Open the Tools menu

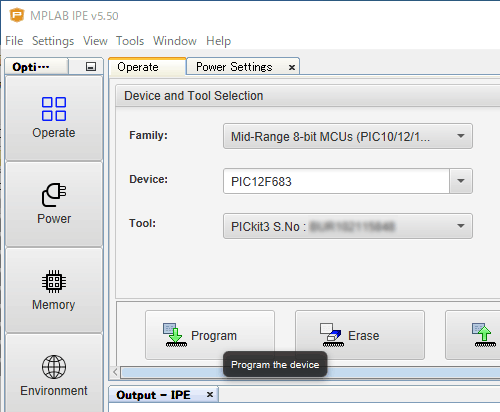[x=130, y=41]
